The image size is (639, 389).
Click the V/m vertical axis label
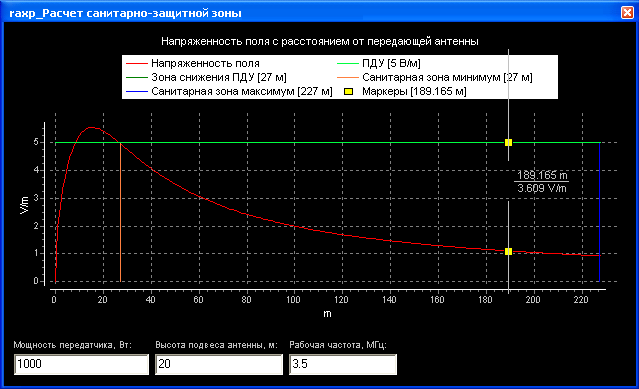pos(24,205)
